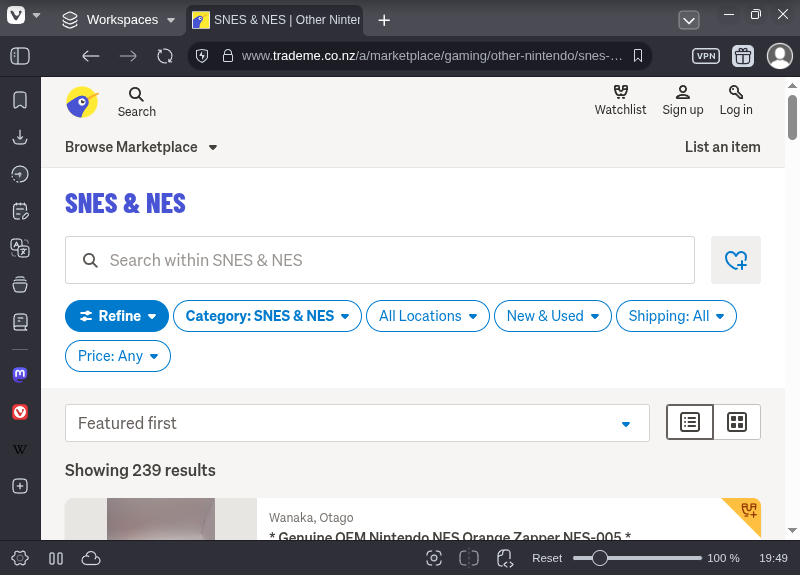The height and width of the screenshot is (575, 800).
Task: Click the Trade Me Watchlist icon
Action: click(x=620, y=100)
